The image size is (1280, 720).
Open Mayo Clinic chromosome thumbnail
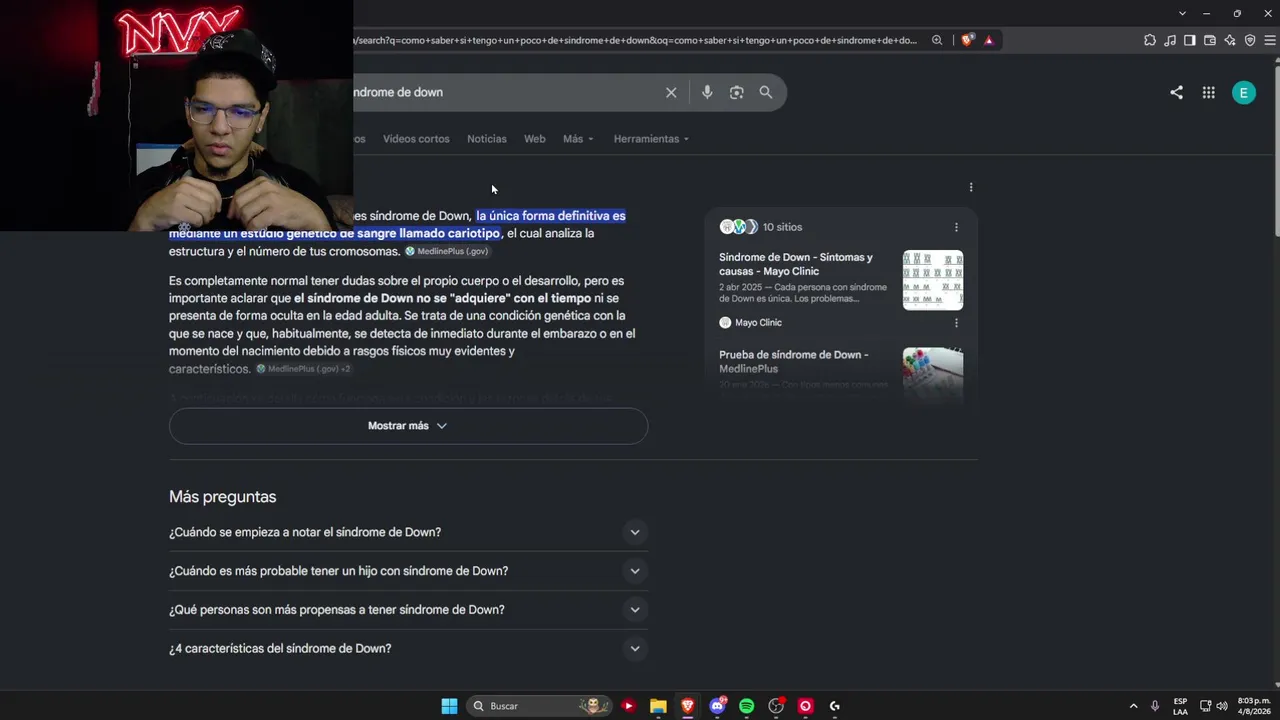[x=933, y=280]
